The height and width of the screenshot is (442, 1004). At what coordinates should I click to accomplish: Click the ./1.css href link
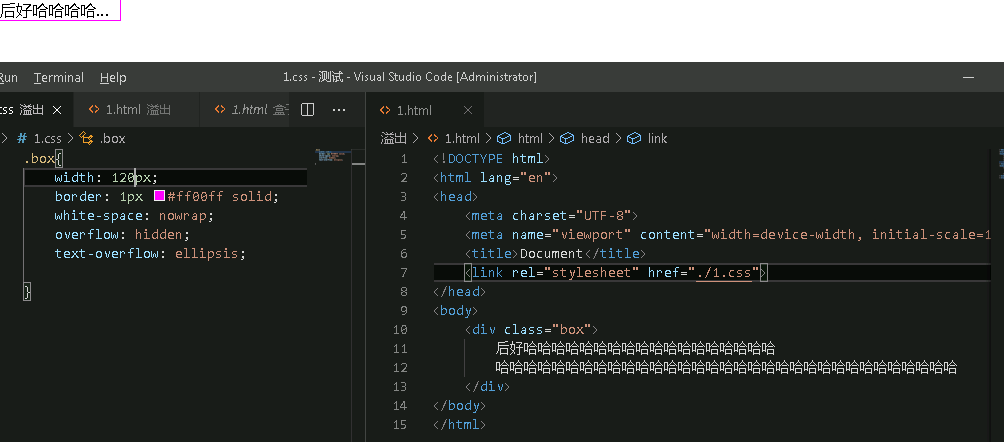[x=724, y=273]
